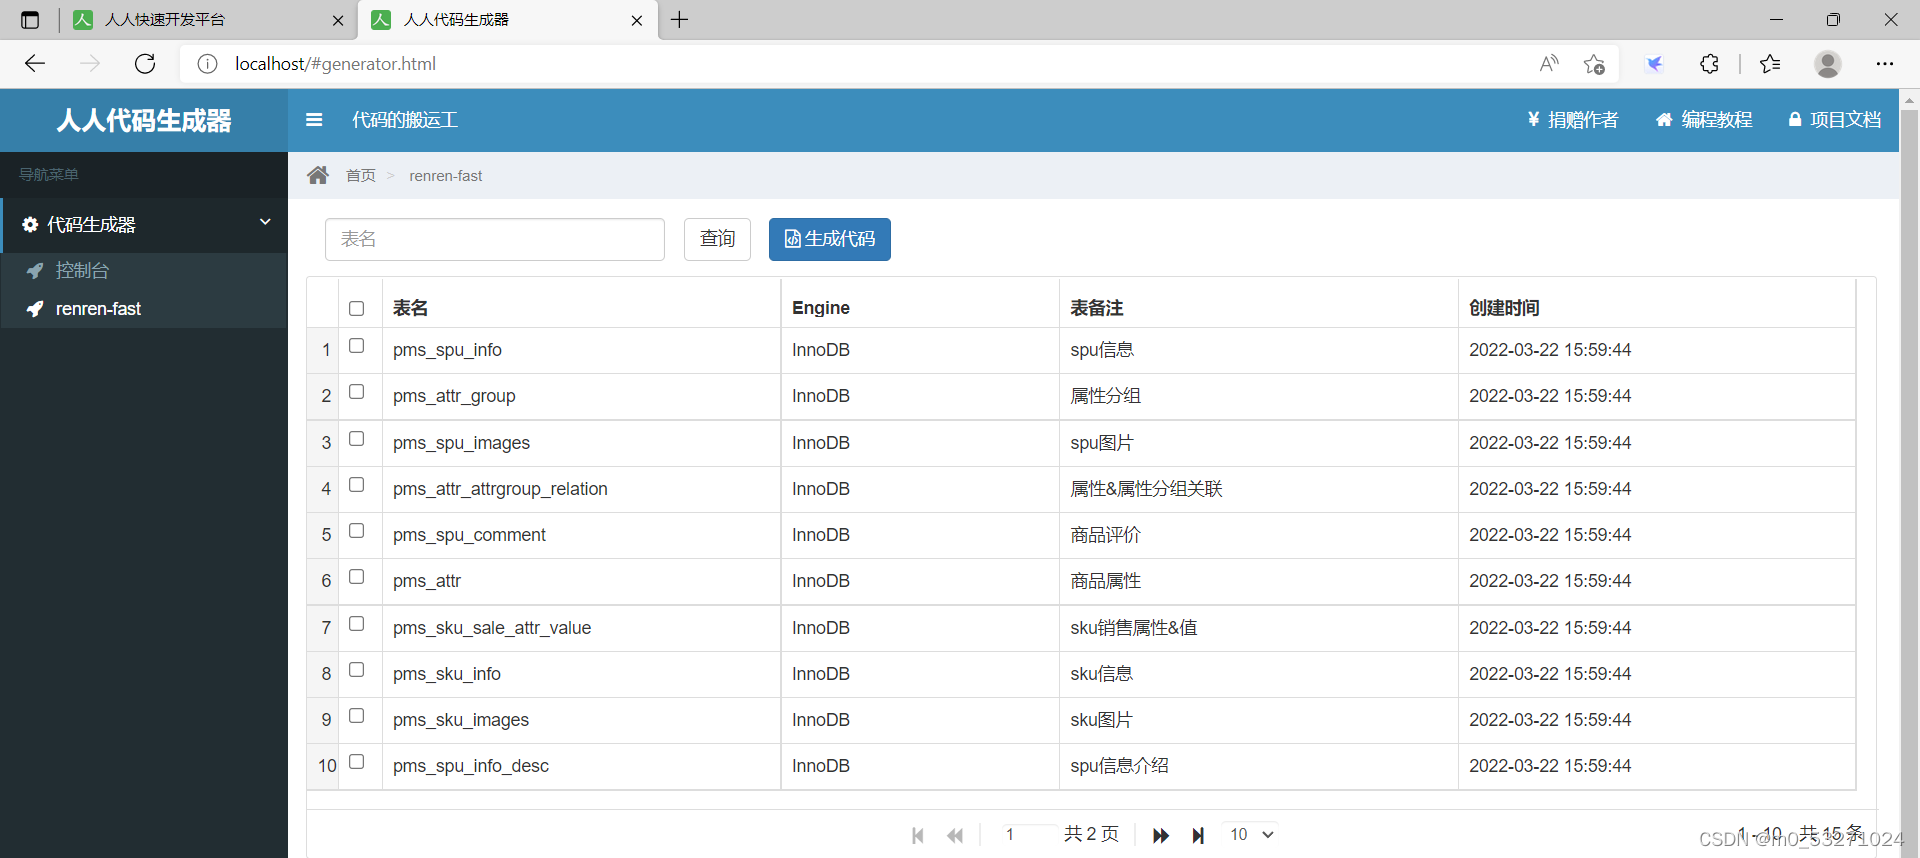
Task: Select the pms_sku_info table name cell
Action: 581,674
